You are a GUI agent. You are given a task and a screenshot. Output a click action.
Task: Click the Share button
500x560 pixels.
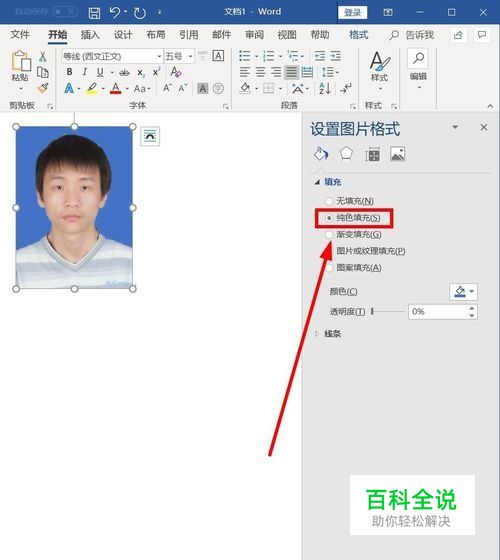[458, 35]
